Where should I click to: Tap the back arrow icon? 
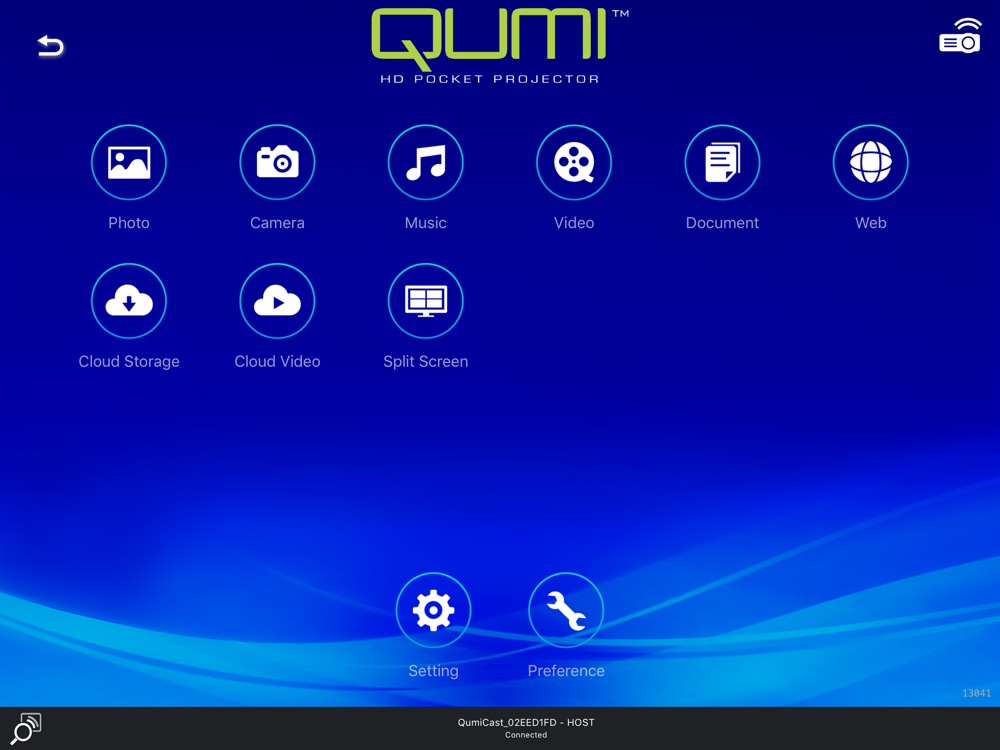pos(50,46)
